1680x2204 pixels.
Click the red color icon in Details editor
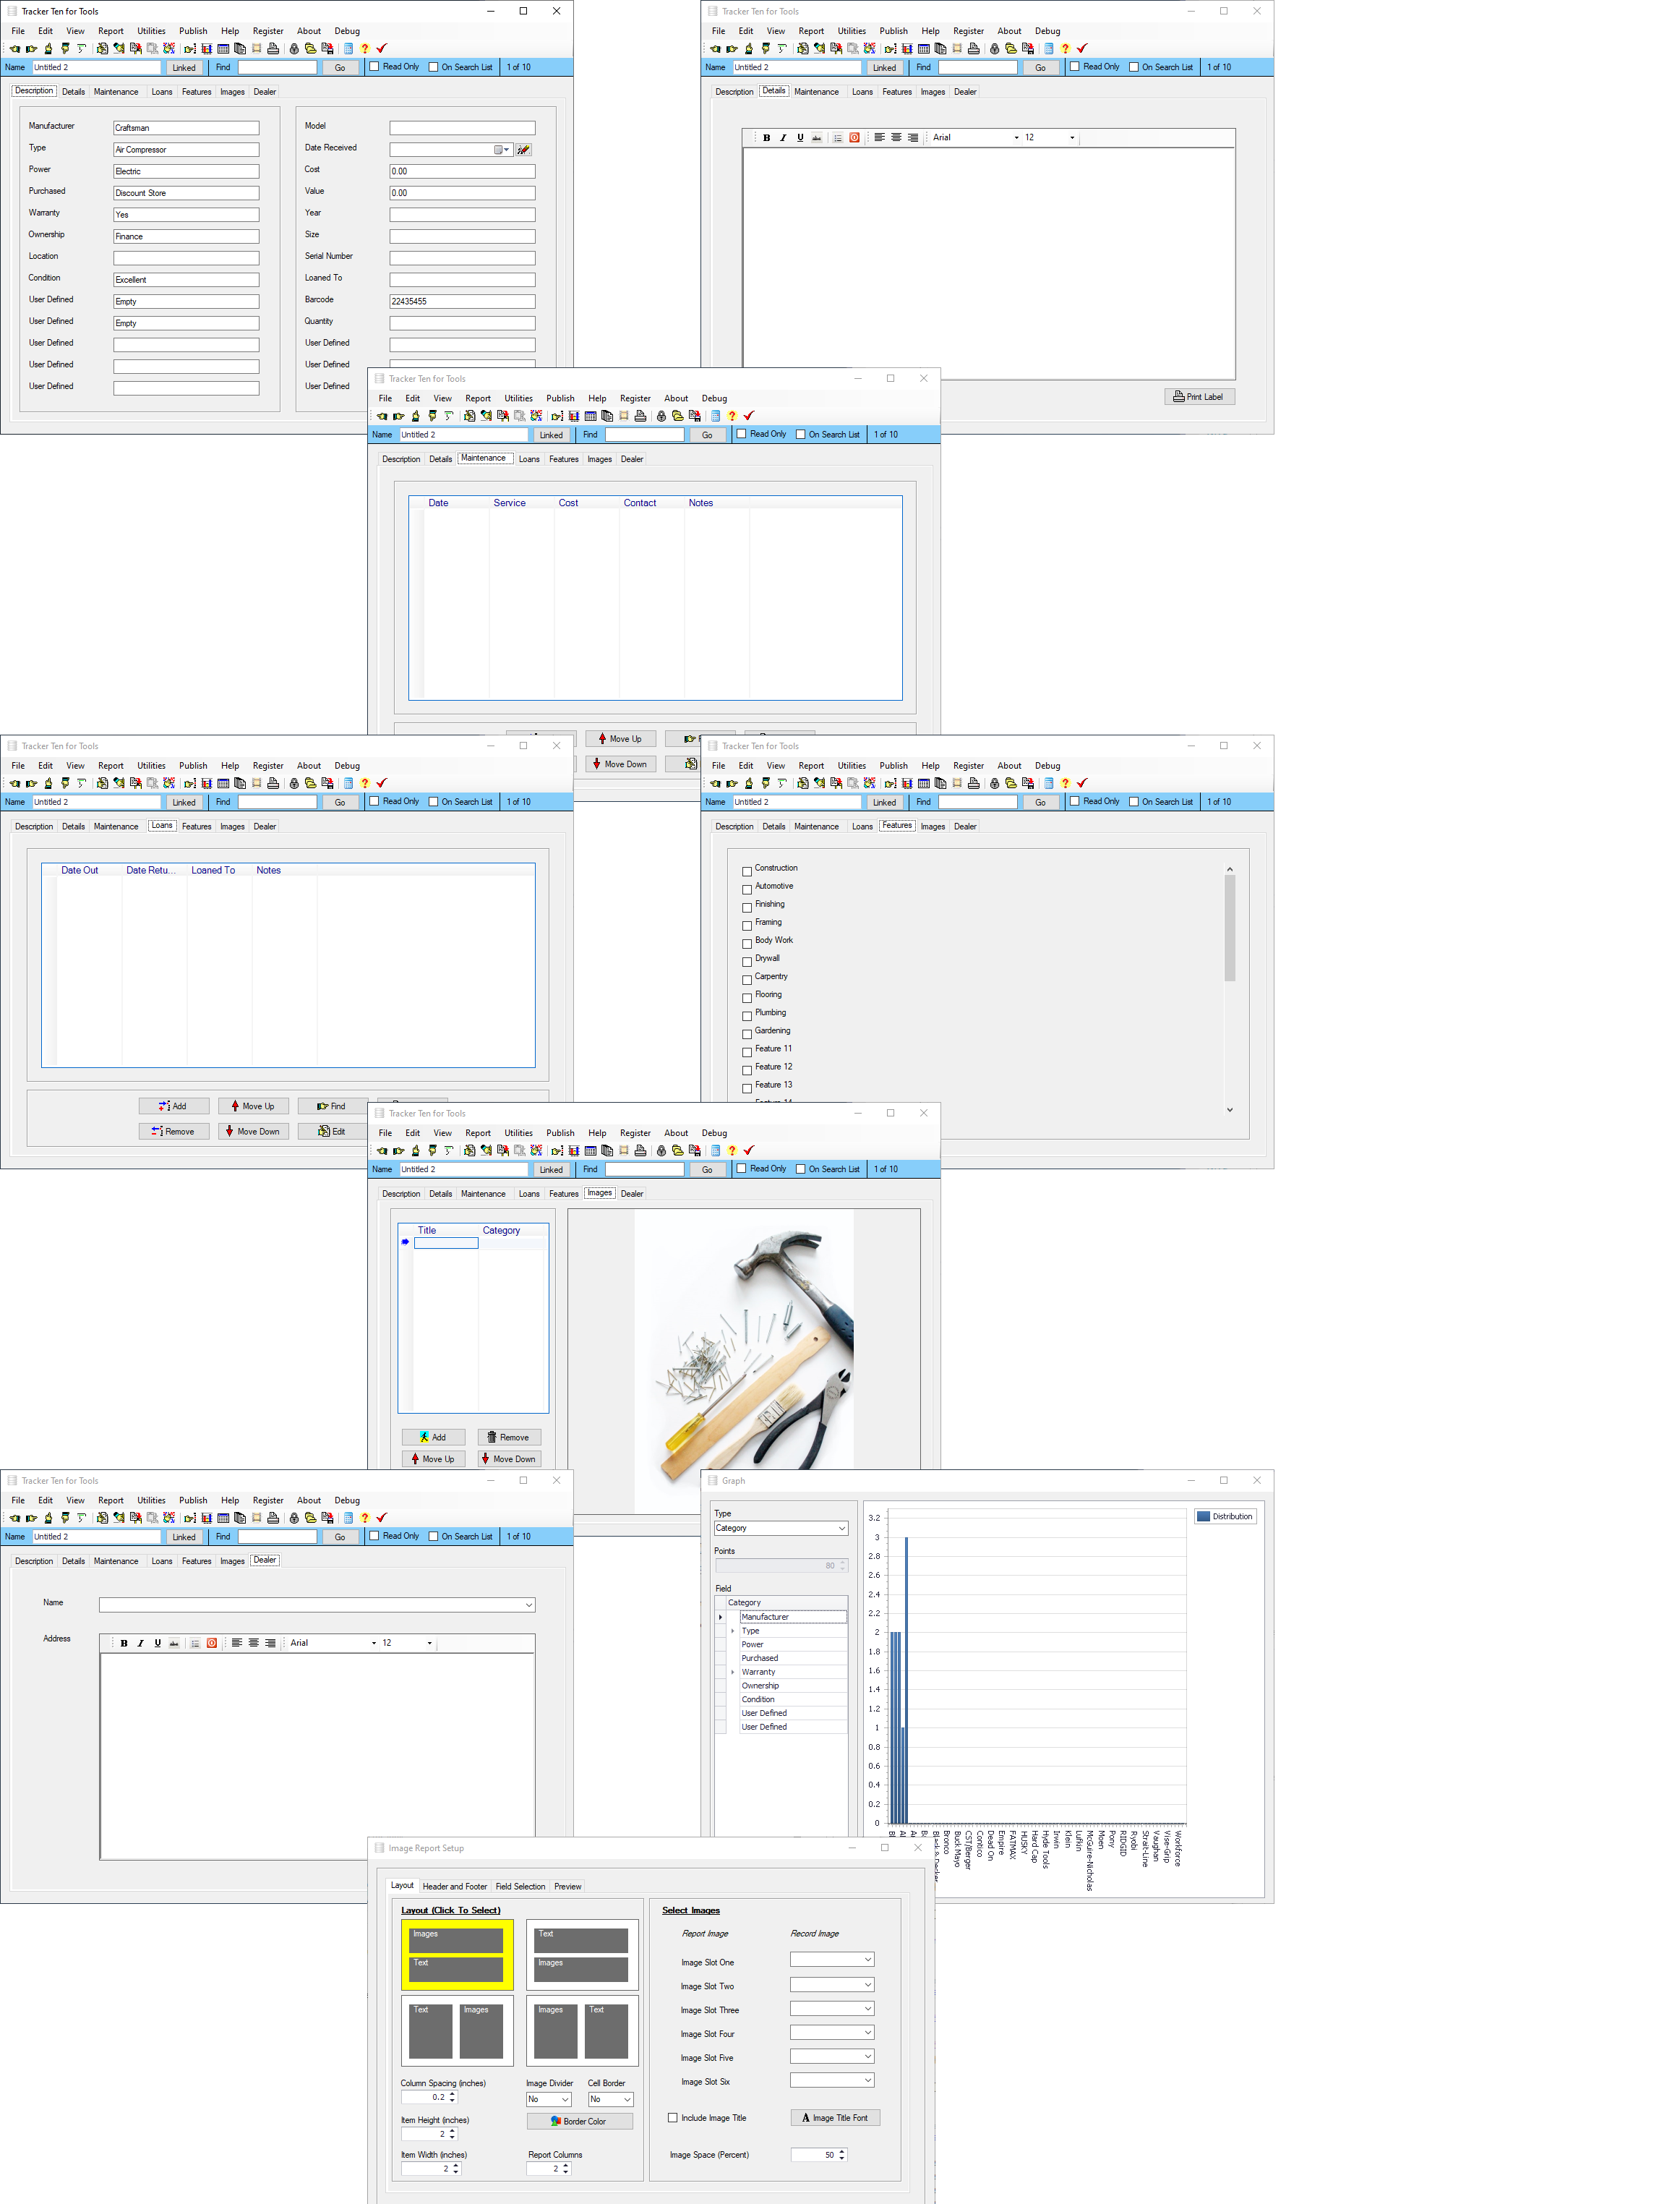[x=854, y=138]
